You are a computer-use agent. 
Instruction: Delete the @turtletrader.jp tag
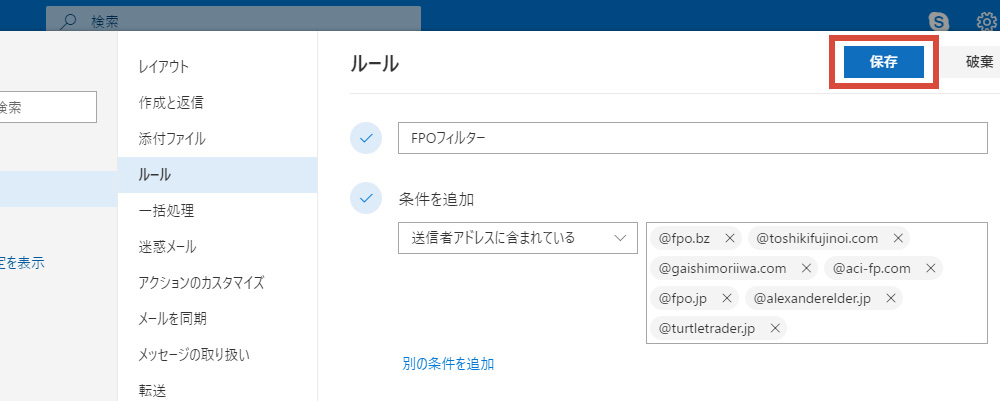click(774, 328)
